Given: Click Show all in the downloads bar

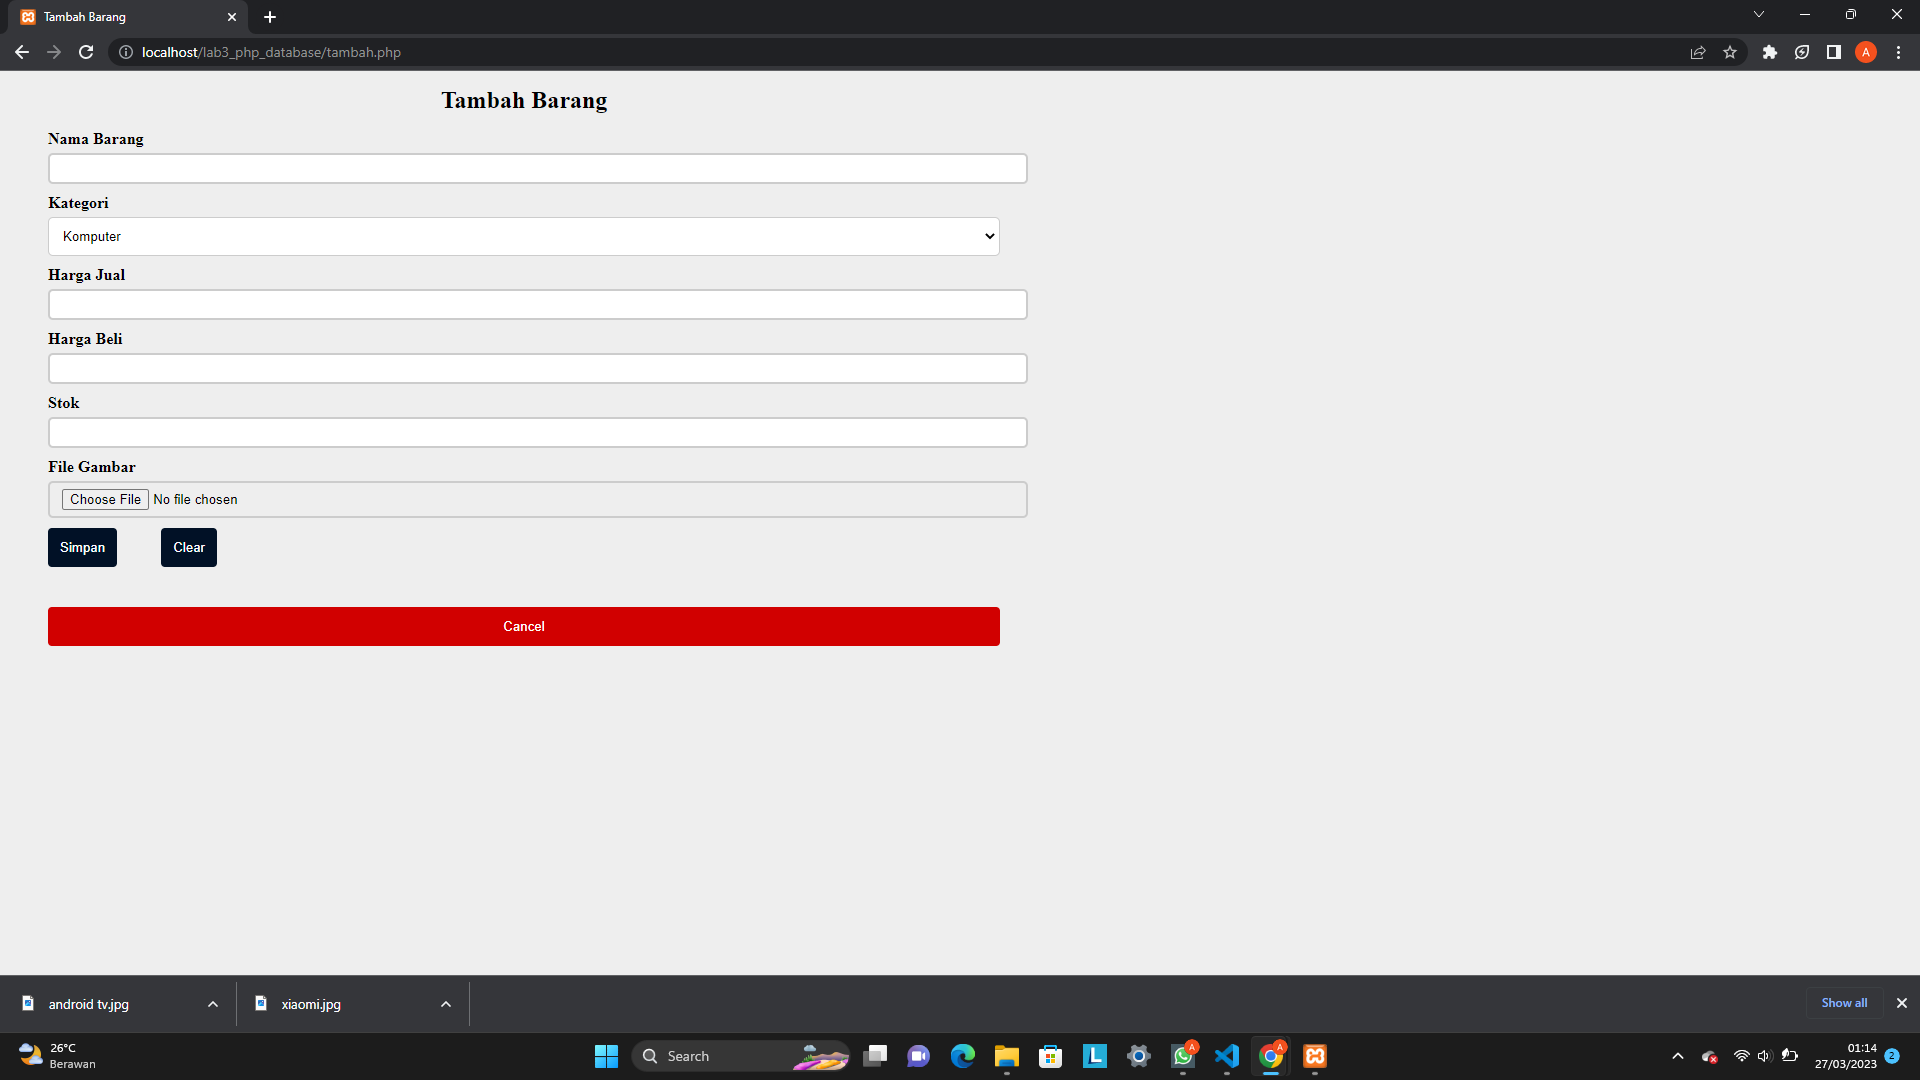Looking at the screenshot, I should 1844,1003.
